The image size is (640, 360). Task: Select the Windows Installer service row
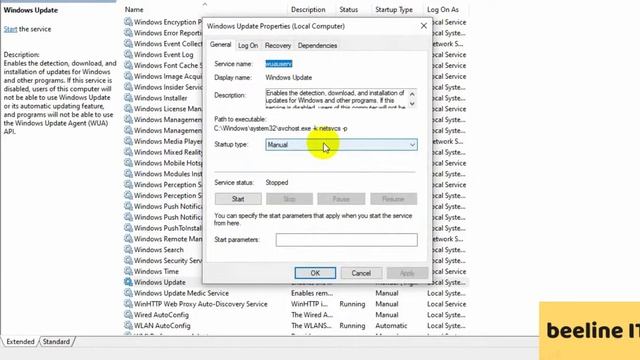pyautogui.click(x=162, y=98)
